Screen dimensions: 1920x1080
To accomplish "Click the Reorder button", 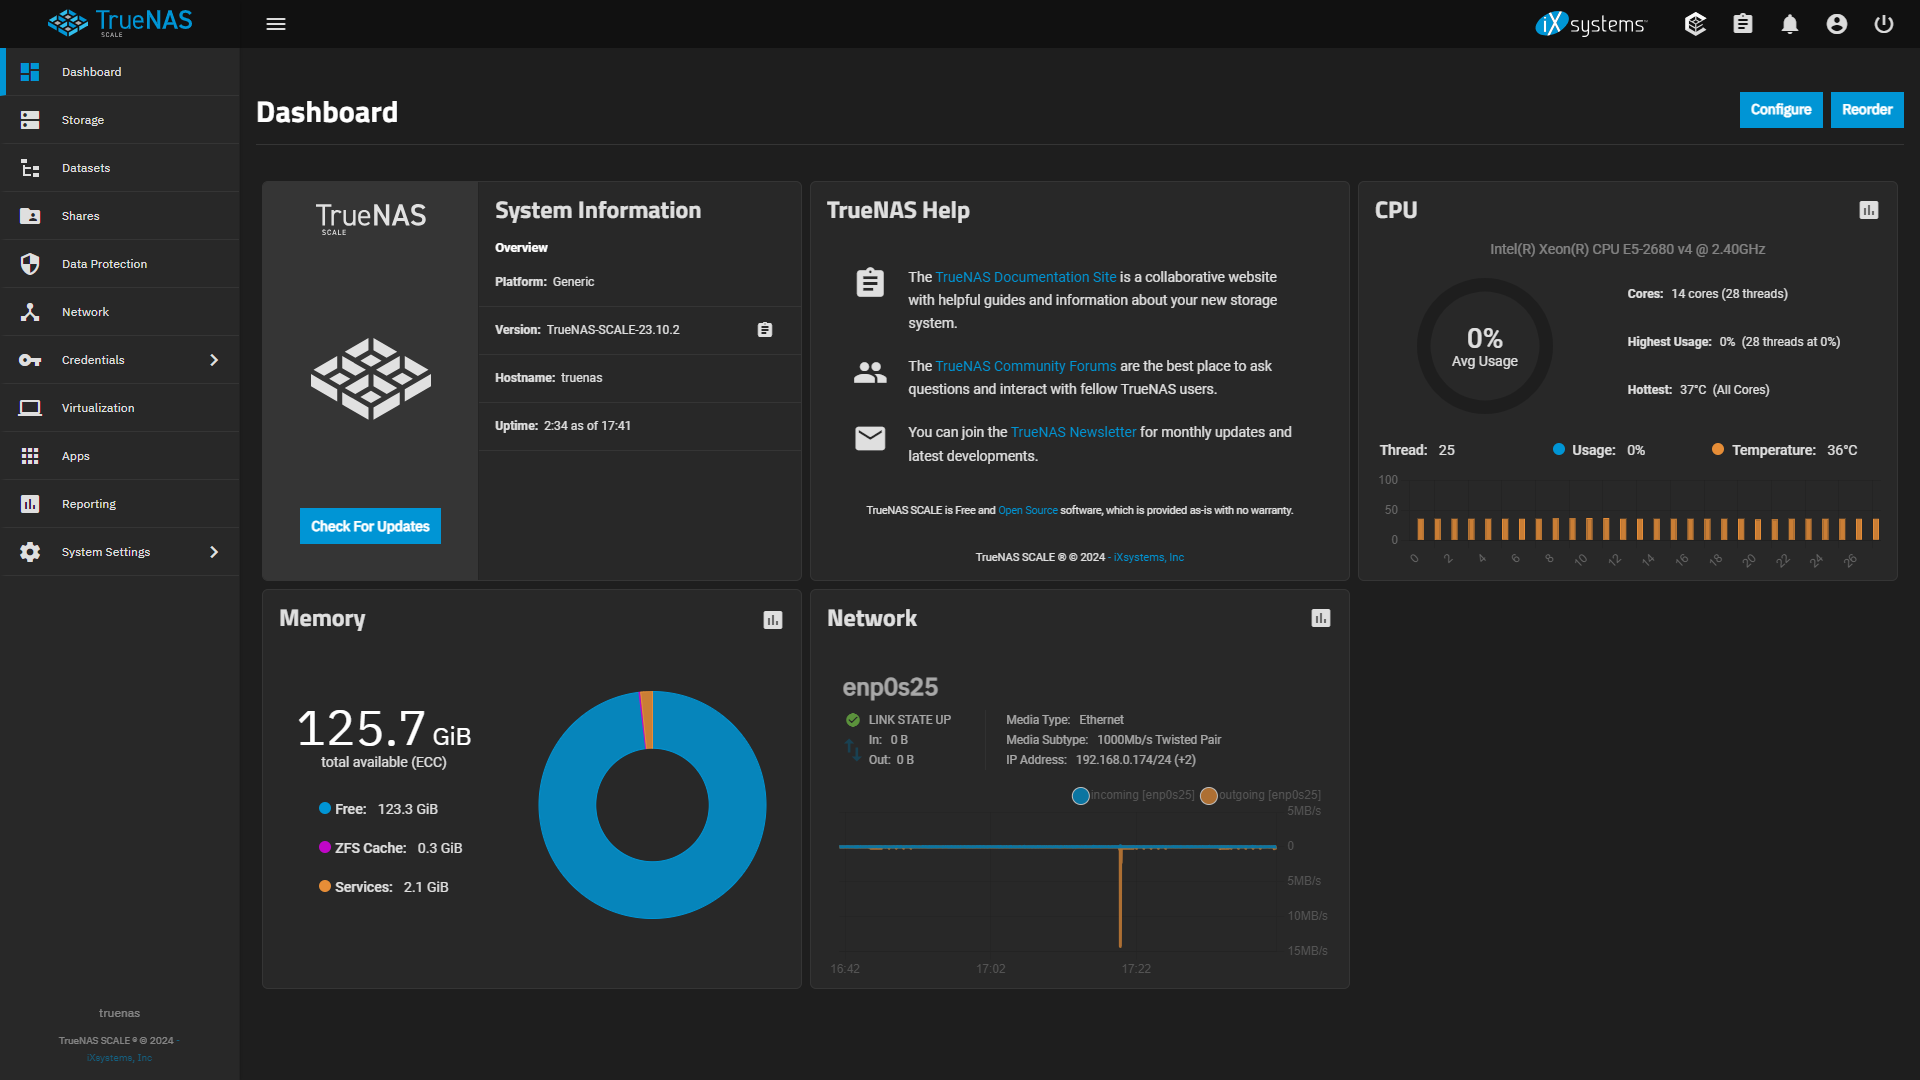I will pyautogui.click(x=1867, y=110).
